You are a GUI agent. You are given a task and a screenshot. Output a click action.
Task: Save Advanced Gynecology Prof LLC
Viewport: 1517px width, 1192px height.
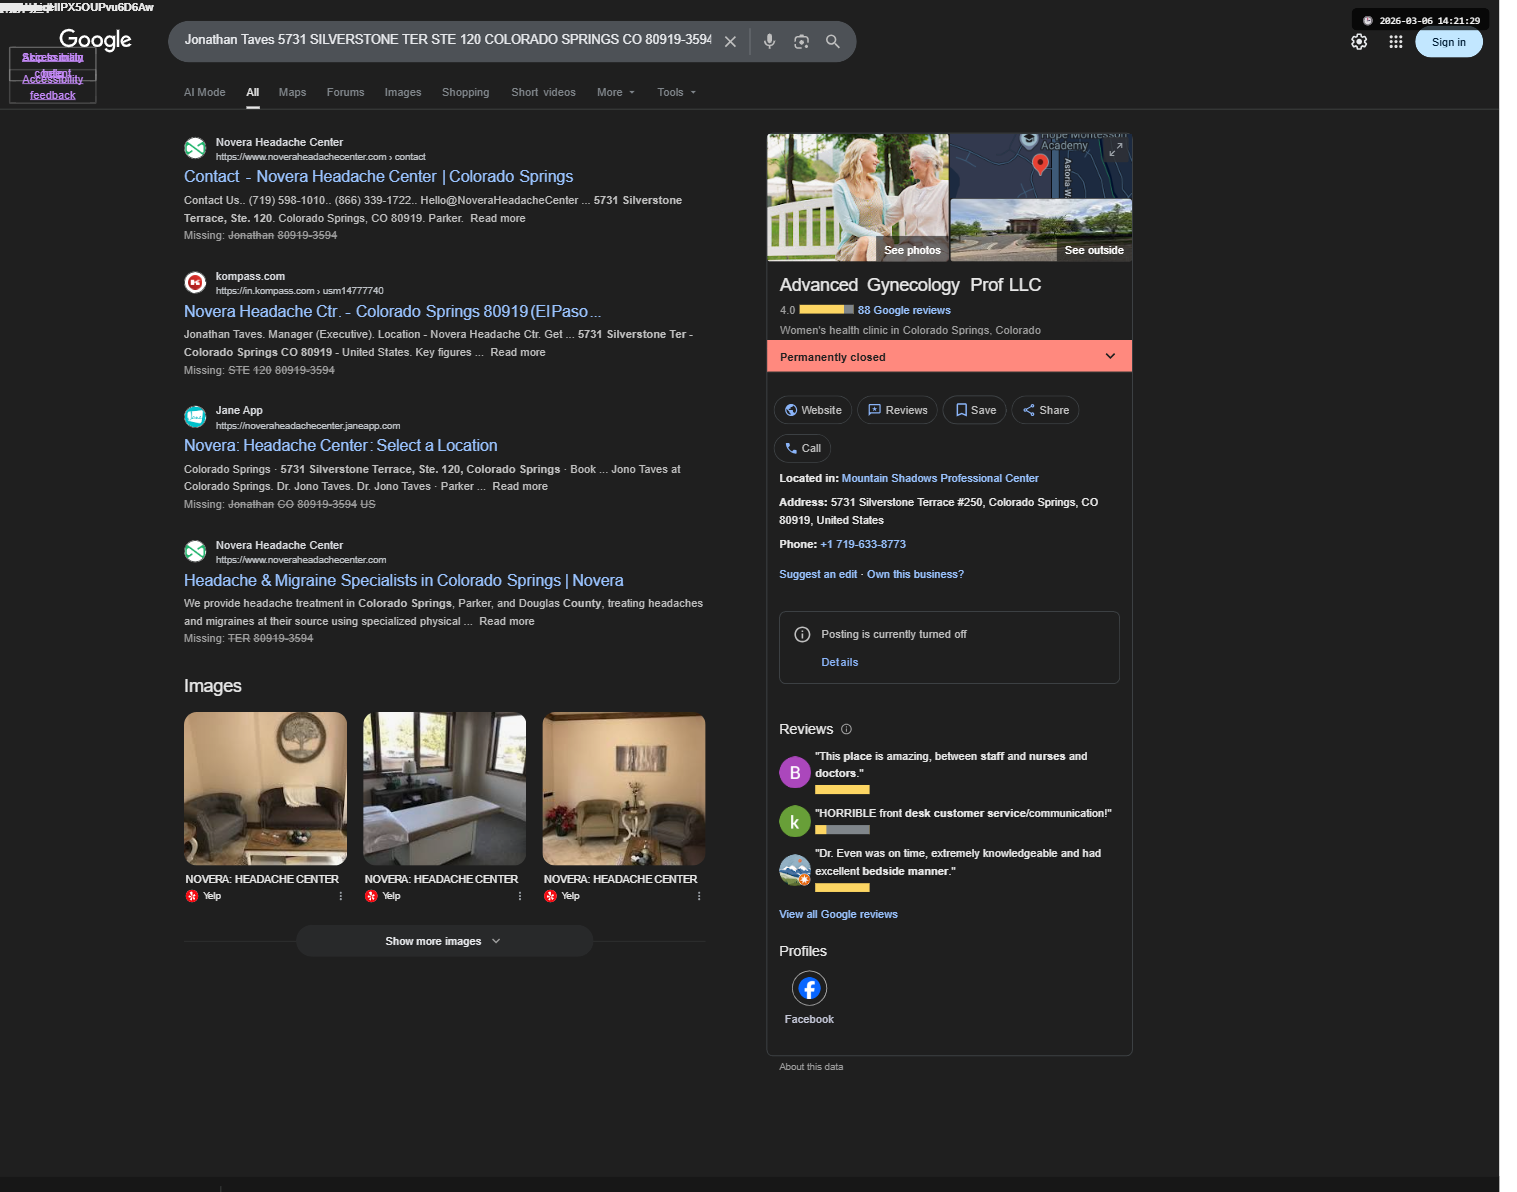(975, 410)
